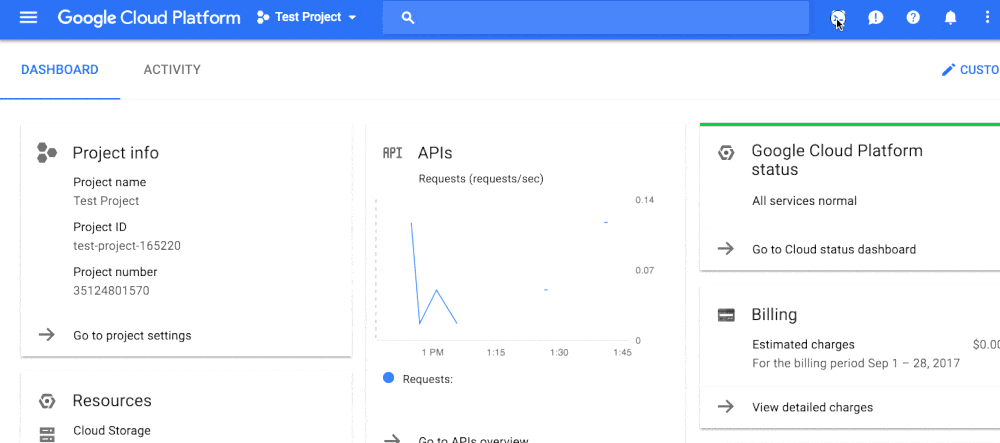This screenshot has width=1000, height=443.
Task: Click the Cloud Storage bucket icon
Action: 47,434
